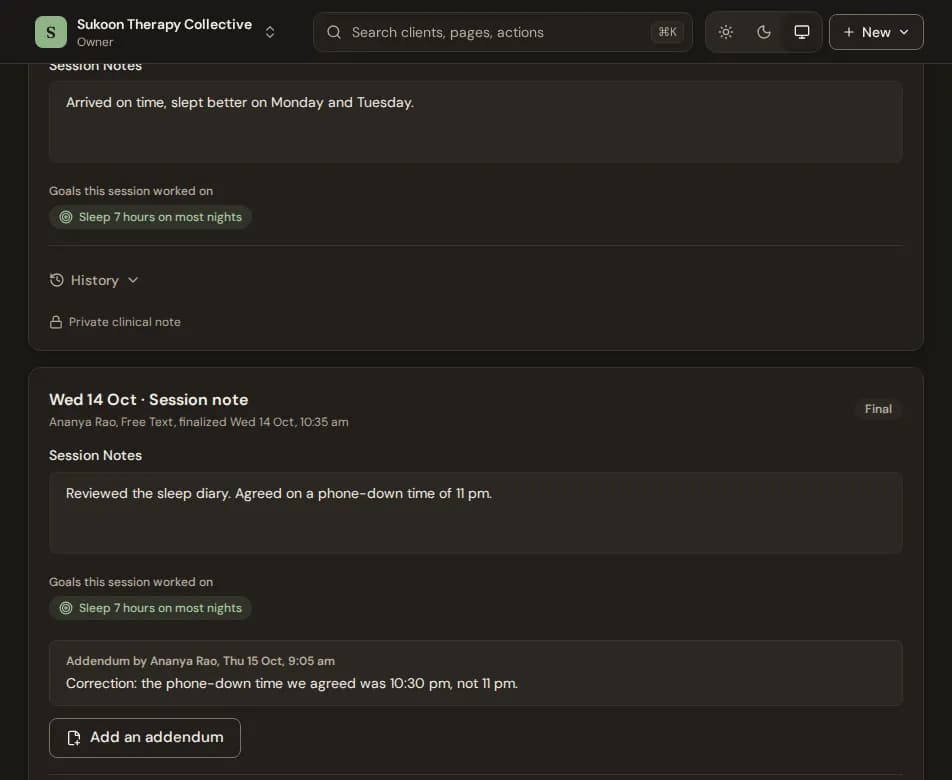The image size is (952, 780).
Task: Click the document-plus icon in Add an addendum
Action: pos(74,738)
